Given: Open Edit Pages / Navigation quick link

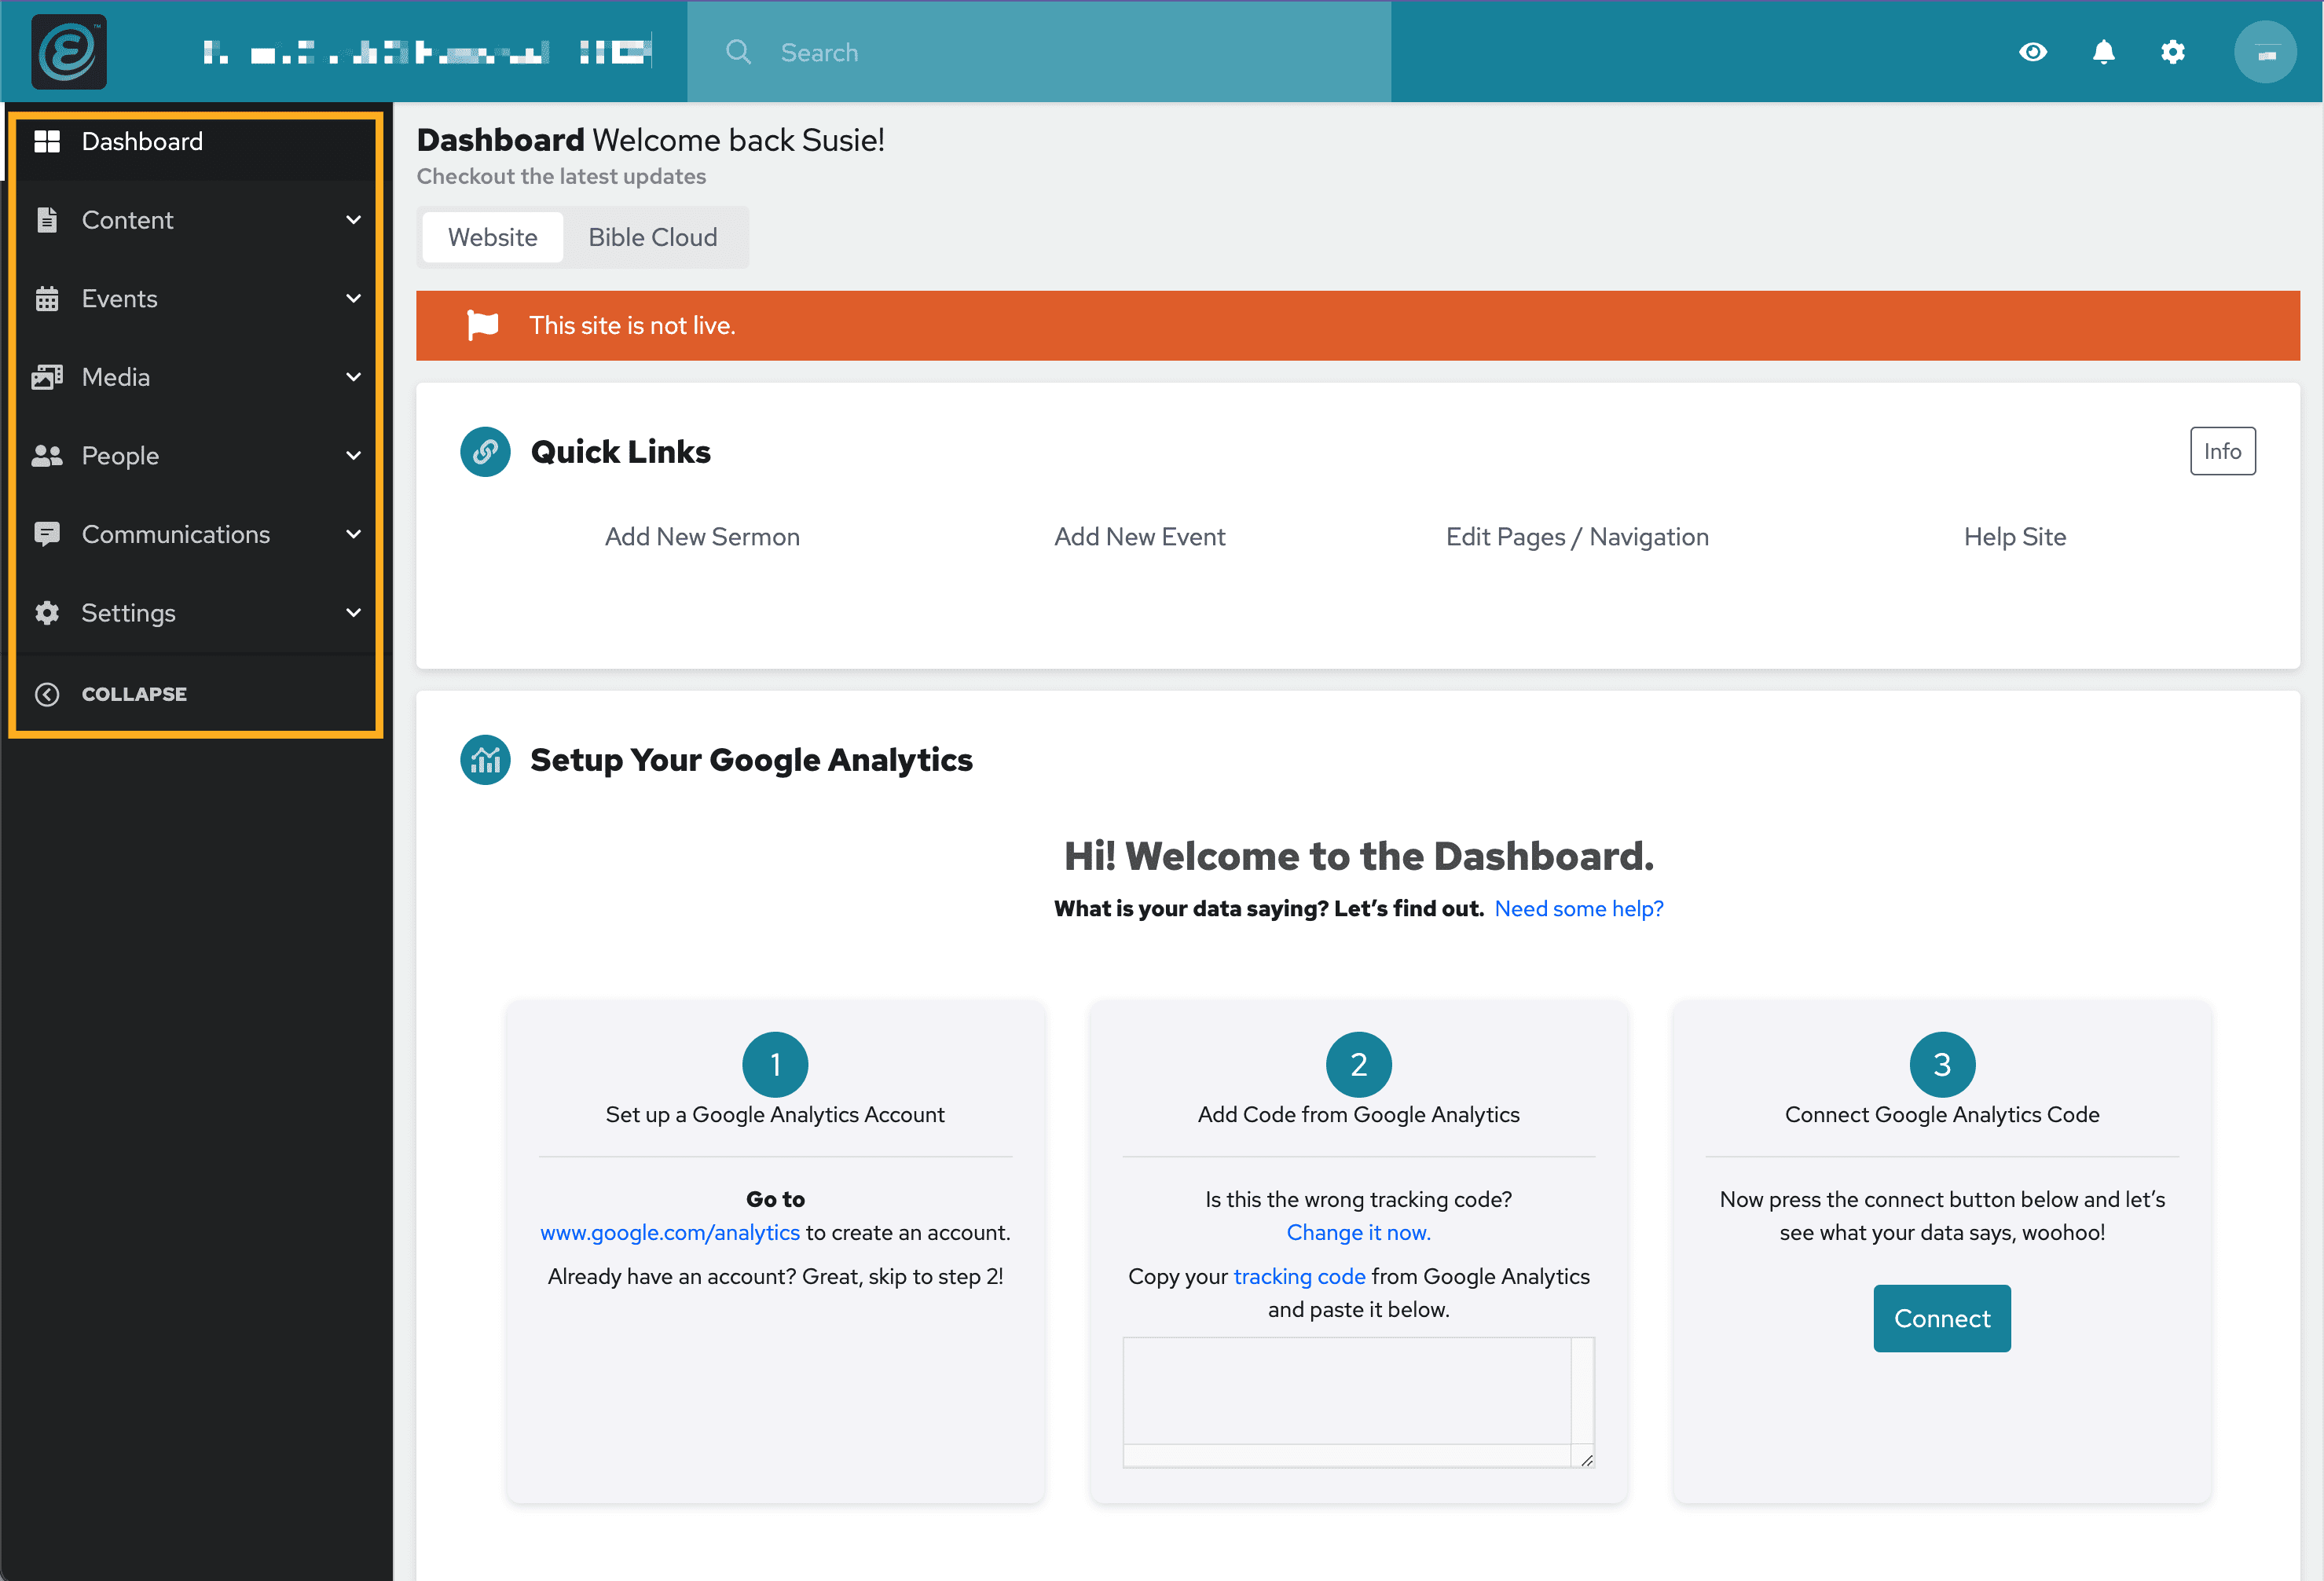Looking at the screenshot, I should [x=1577, y=537].
